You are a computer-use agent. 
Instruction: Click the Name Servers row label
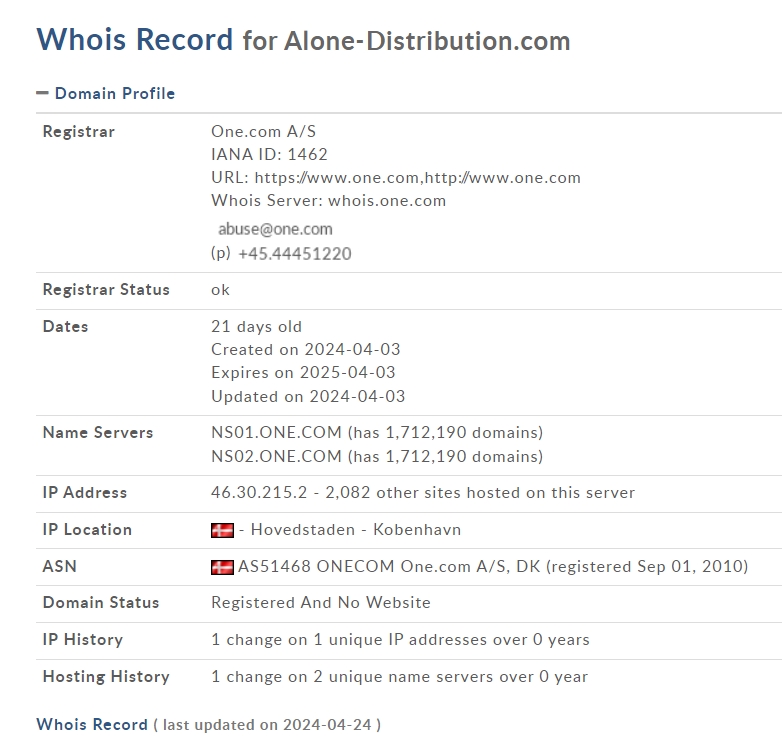[98, 432]
